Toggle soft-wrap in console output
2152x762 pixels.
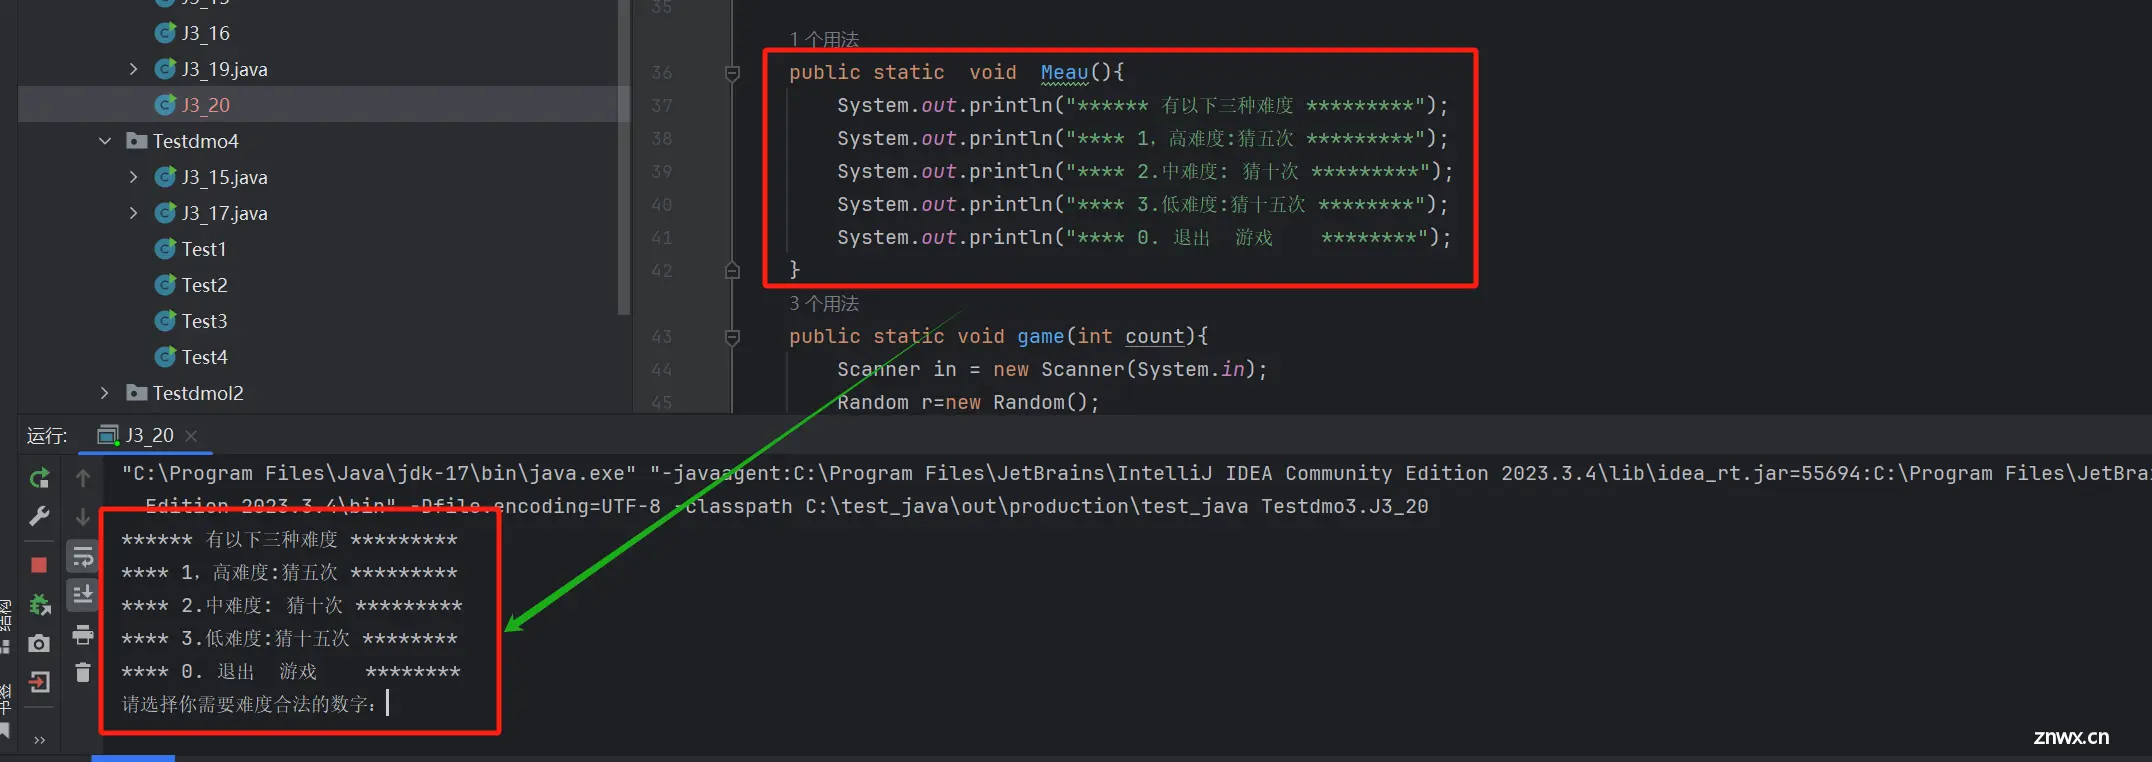point(83,556)
